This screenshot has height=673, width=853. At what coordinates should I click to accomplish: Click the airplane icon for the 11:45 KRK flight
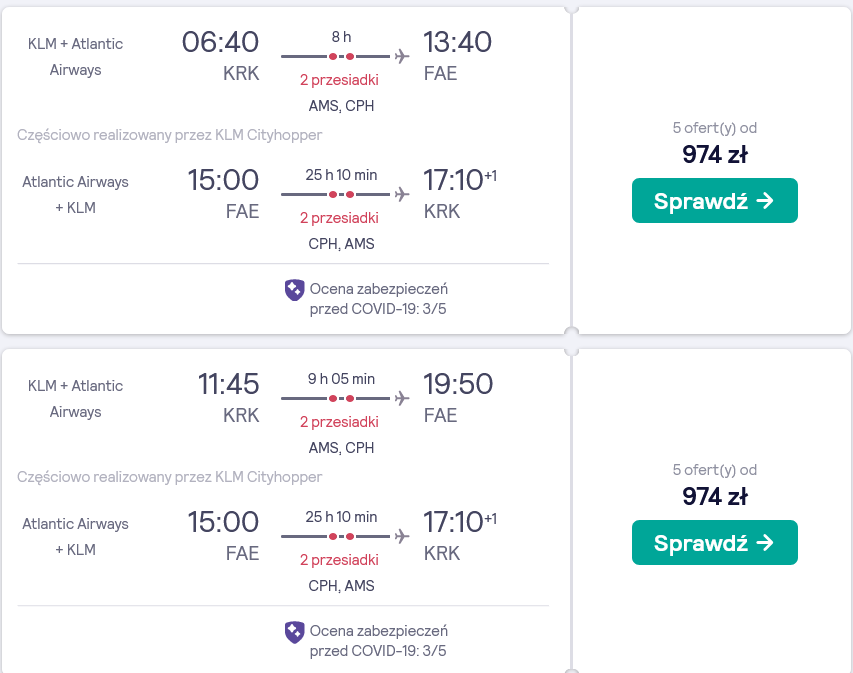pyautogui.click(x=402, y=398)
